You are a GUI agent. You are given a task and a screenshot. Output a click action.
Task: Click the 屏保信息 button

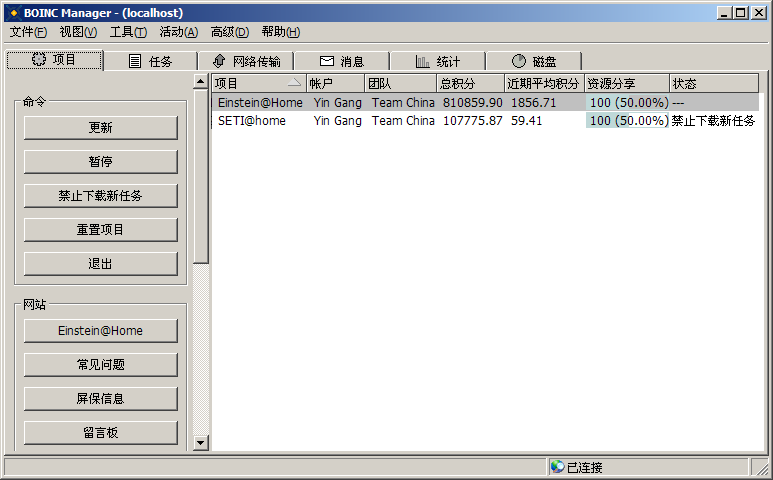[x=101, y=399]
